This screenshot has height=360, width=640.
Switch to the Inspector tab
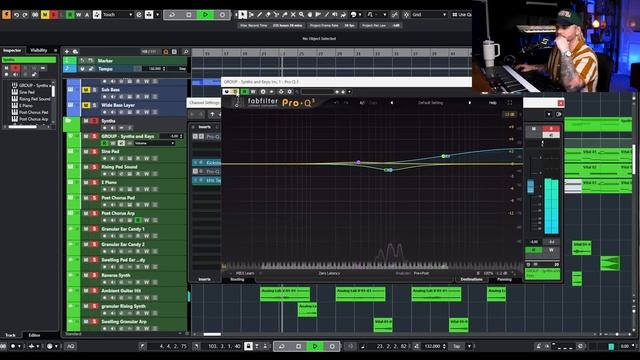click(12, 50)
